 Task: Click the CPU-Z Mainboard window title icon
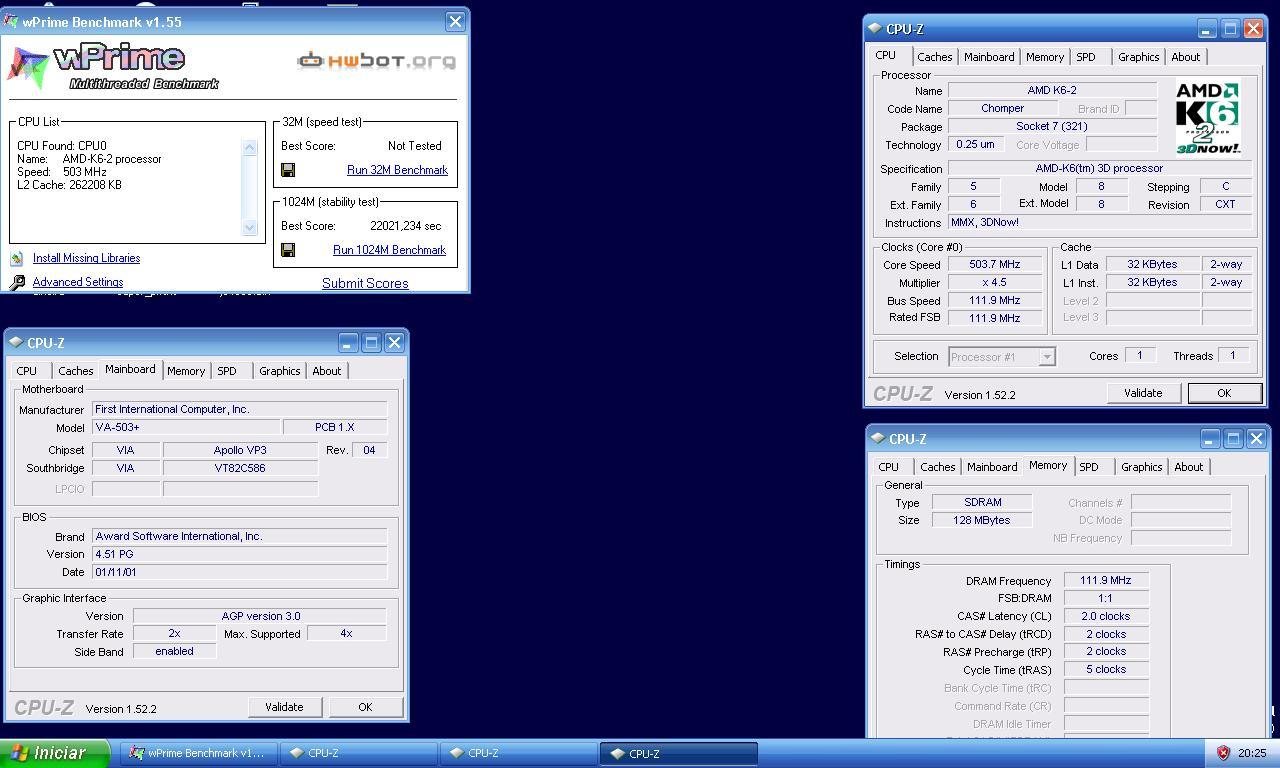coord(15,342)
